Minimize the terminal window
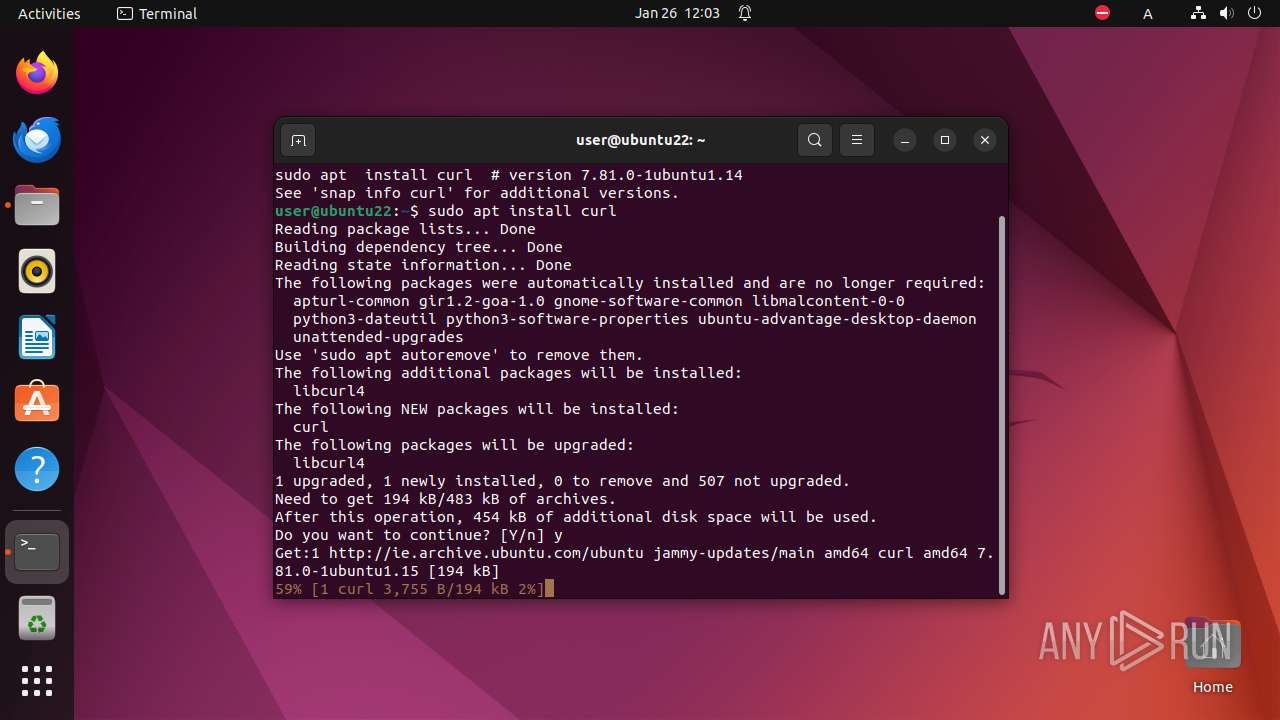This screenshot has height=720, width=1280. 905,140
